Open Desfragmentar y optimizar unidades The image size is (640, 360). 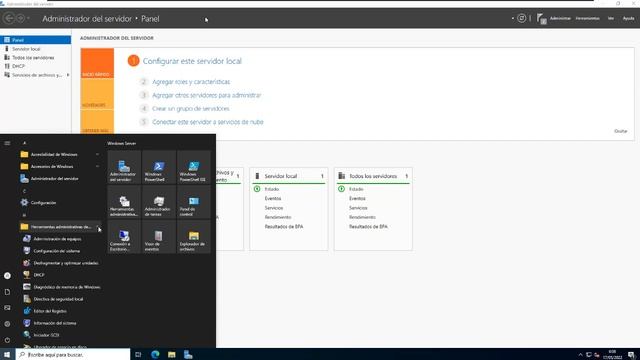pos(60,263)
